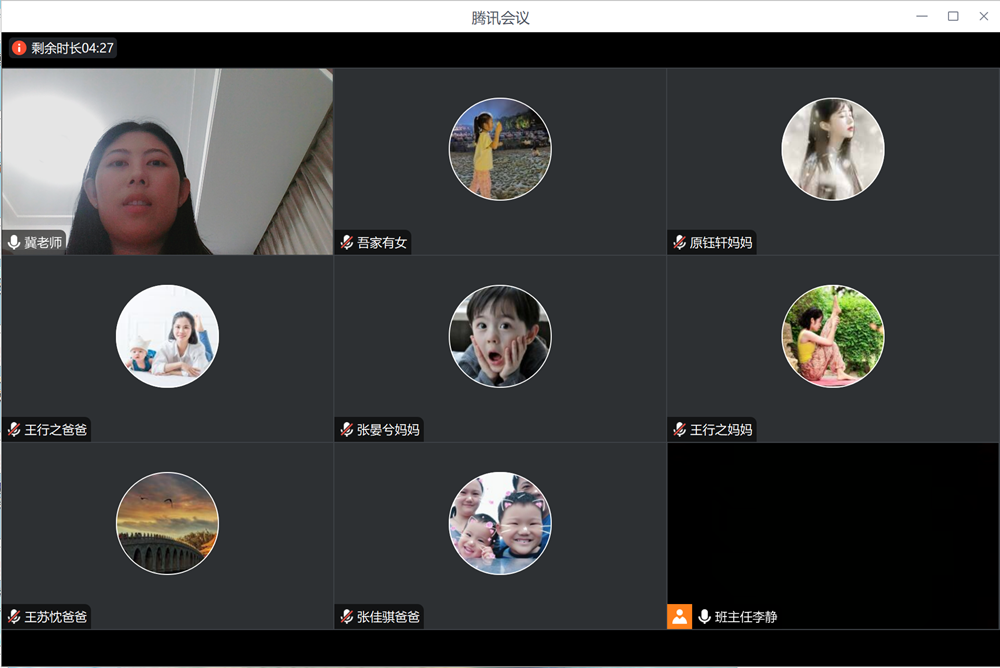Click the 王苏忱爸爸 name label
The image size is (1000, 668).
(55, 616)
